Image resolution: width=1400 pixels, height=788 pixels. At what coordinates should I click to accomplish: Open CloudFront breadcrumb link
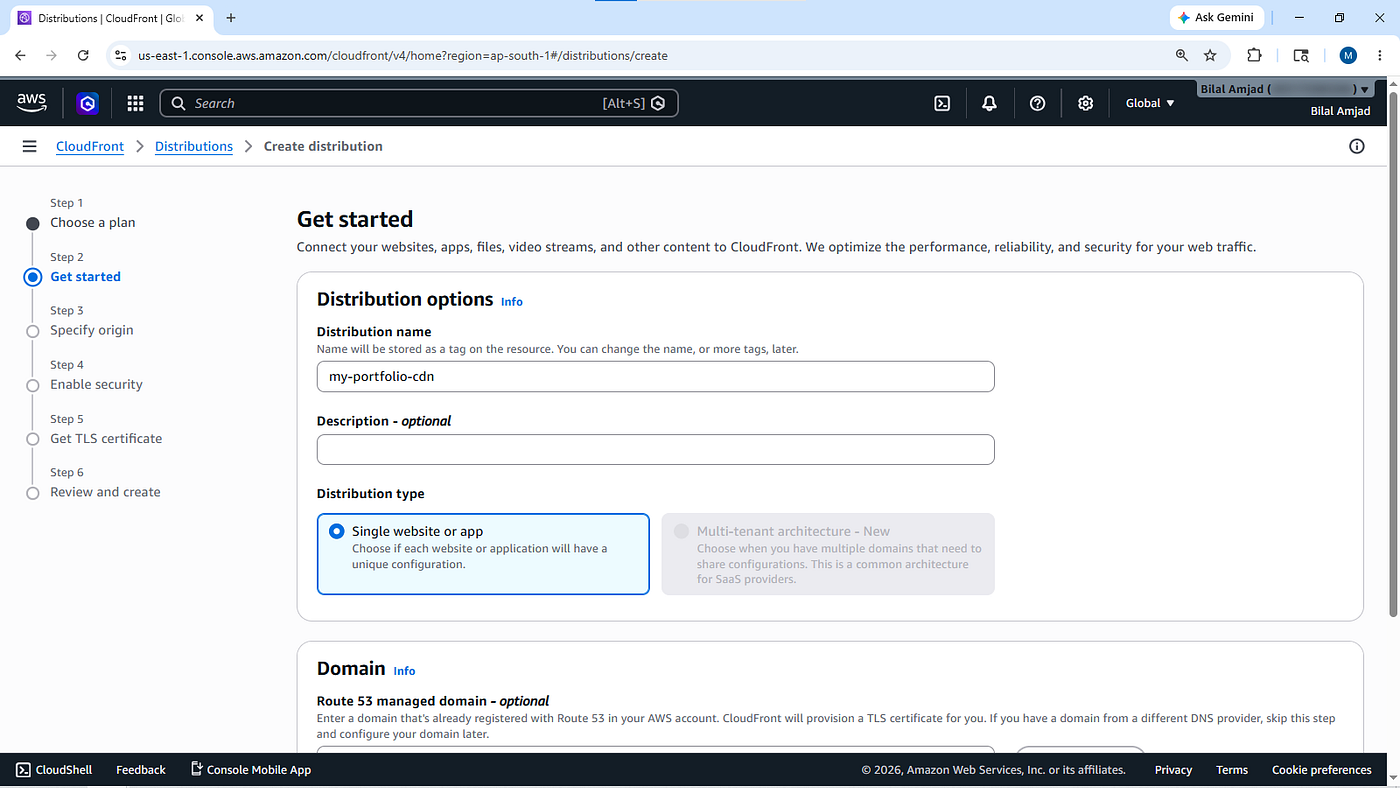pyautogui.click(x=90, y=146)
